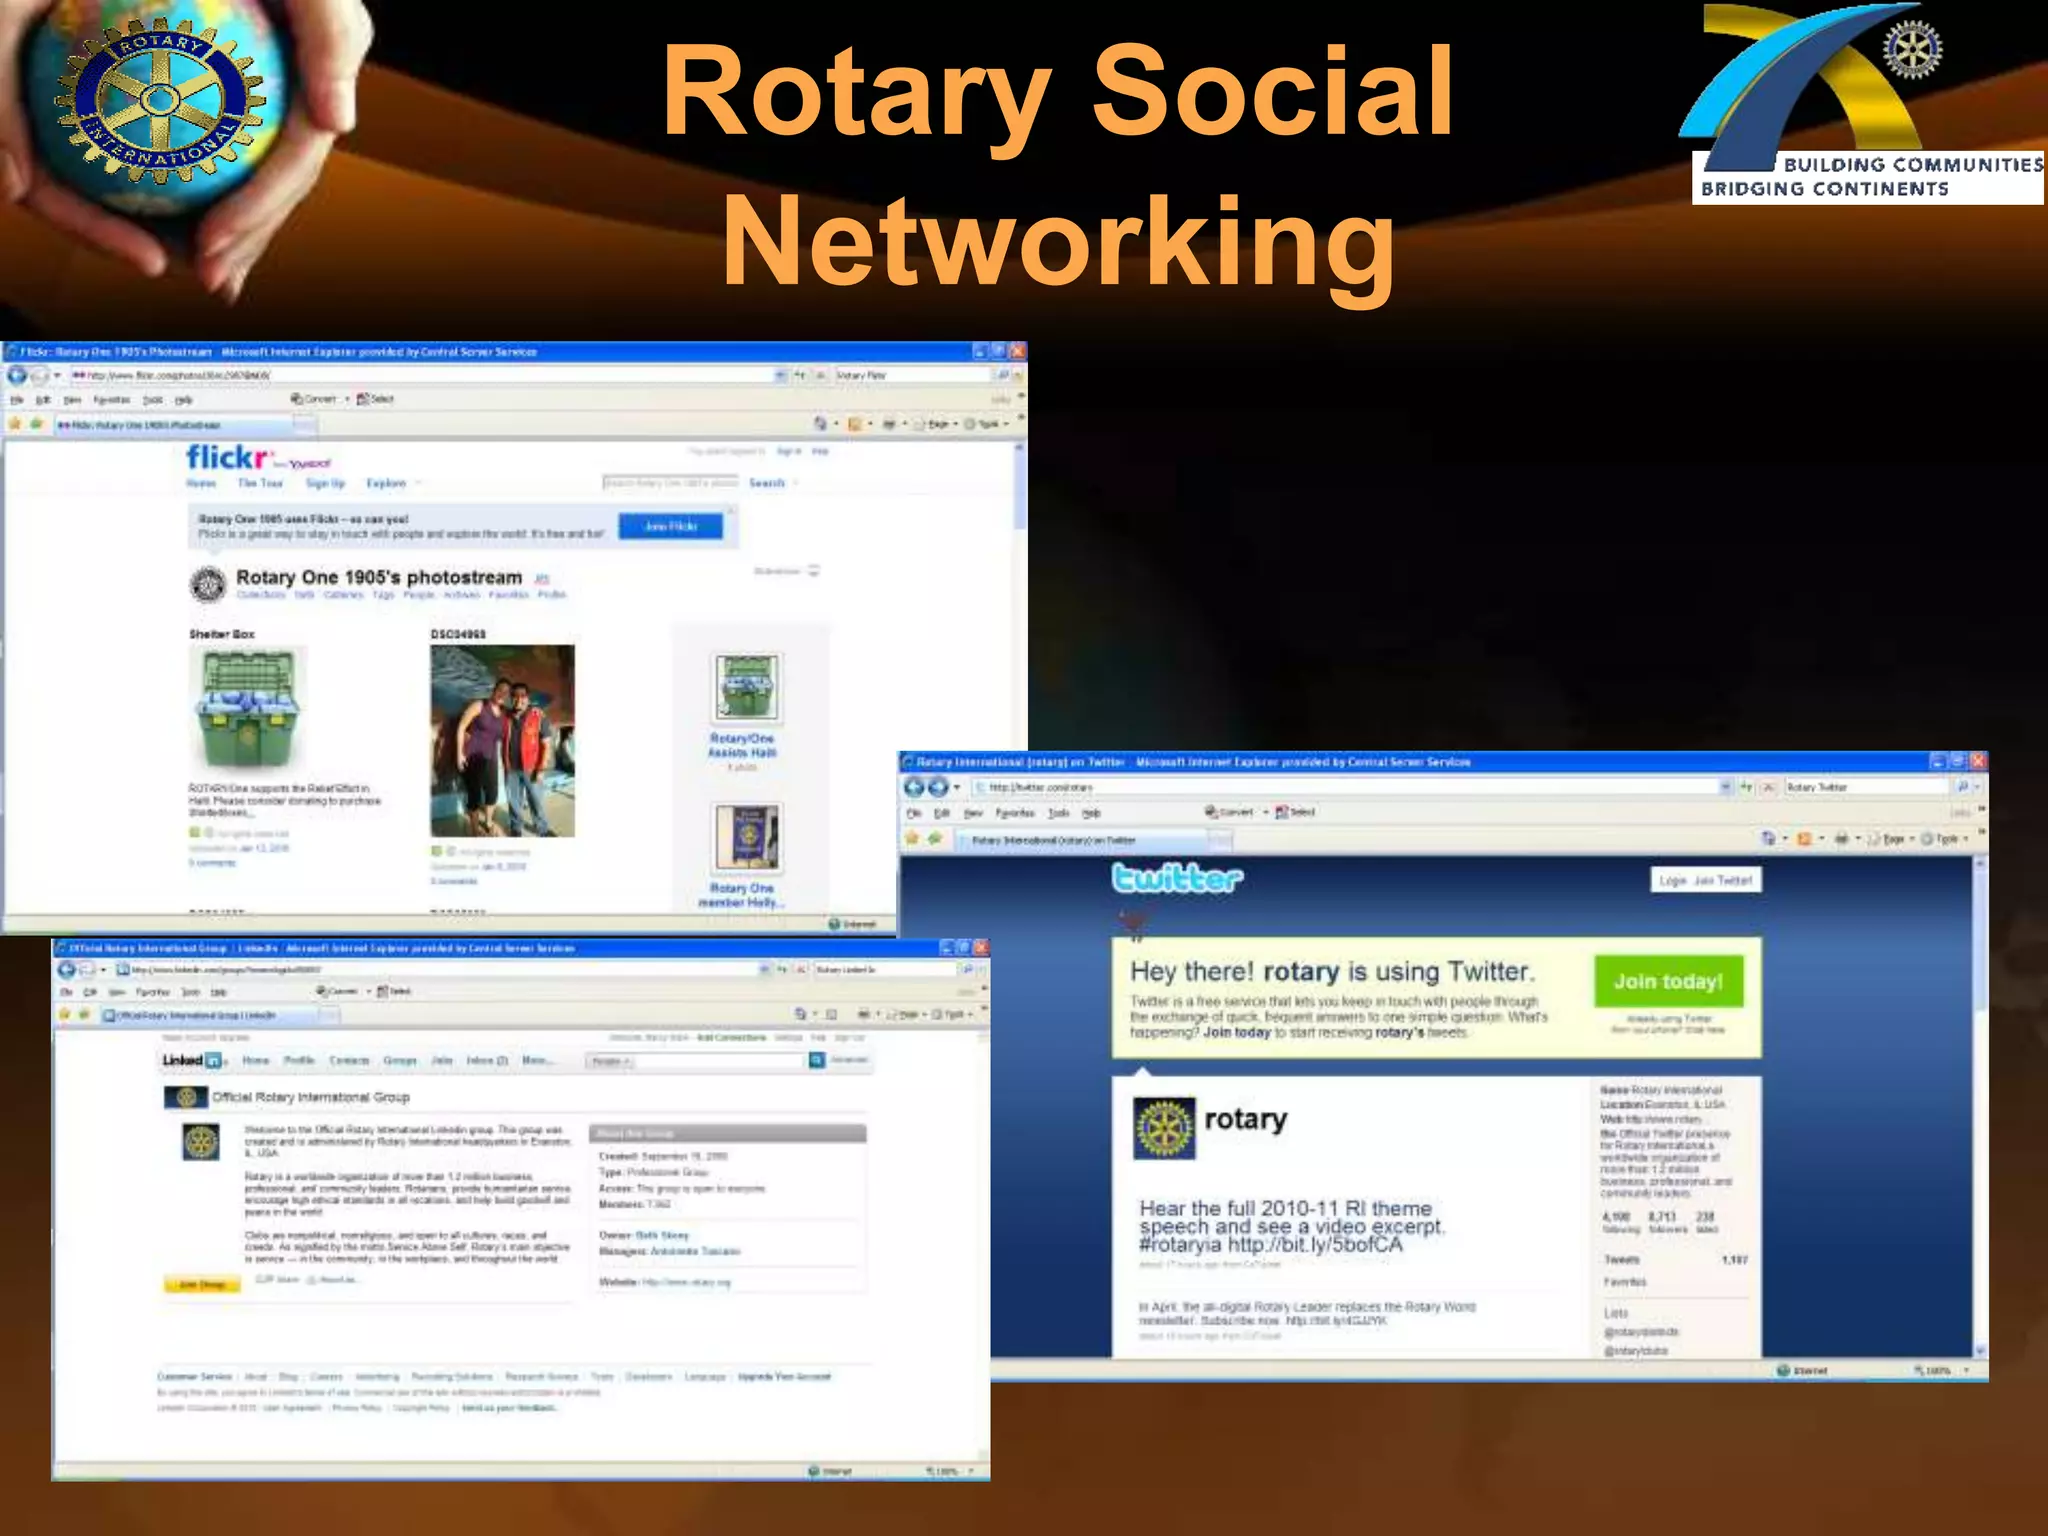Click the Forward button in the Twitter browser window

[938, 787]
